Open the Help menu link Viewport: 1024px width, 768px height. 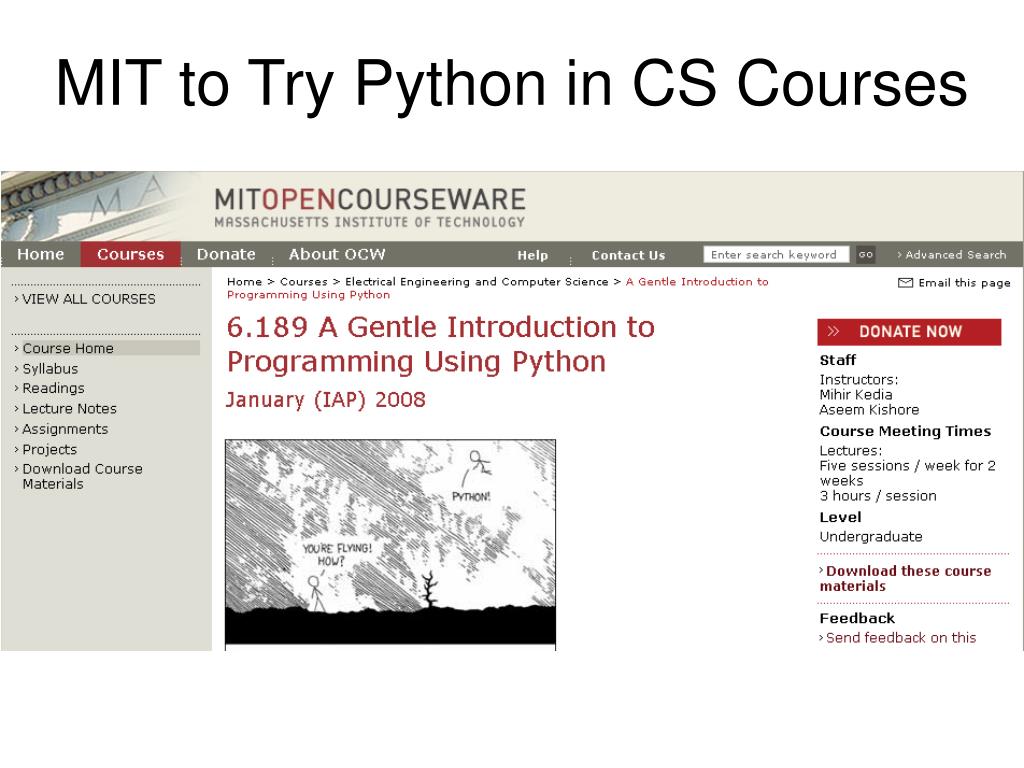pos(532,255)
